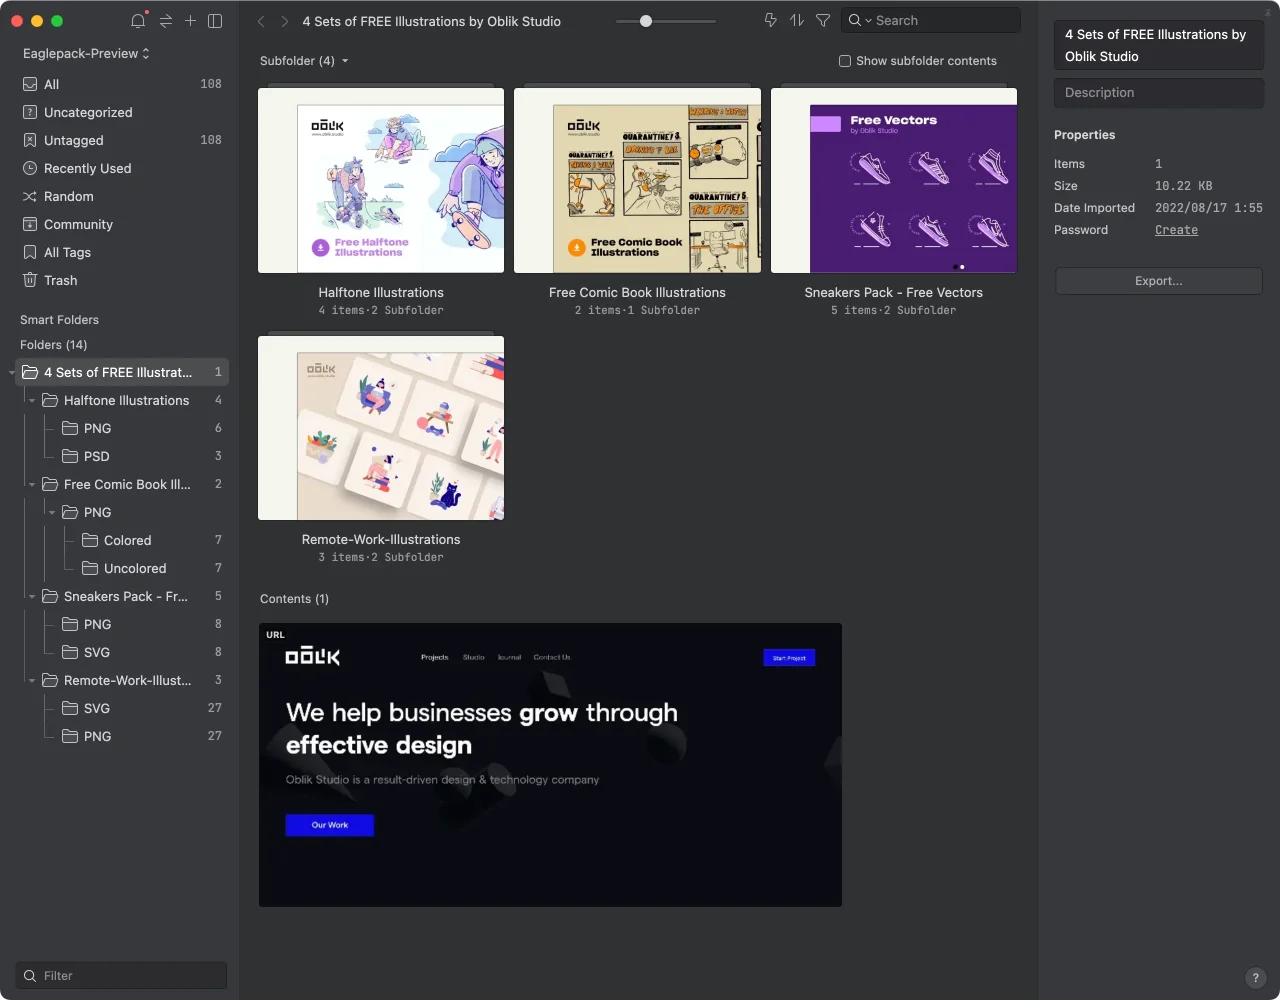Select Smart Folders section header

pyautogui.click(x=59, y=320)
